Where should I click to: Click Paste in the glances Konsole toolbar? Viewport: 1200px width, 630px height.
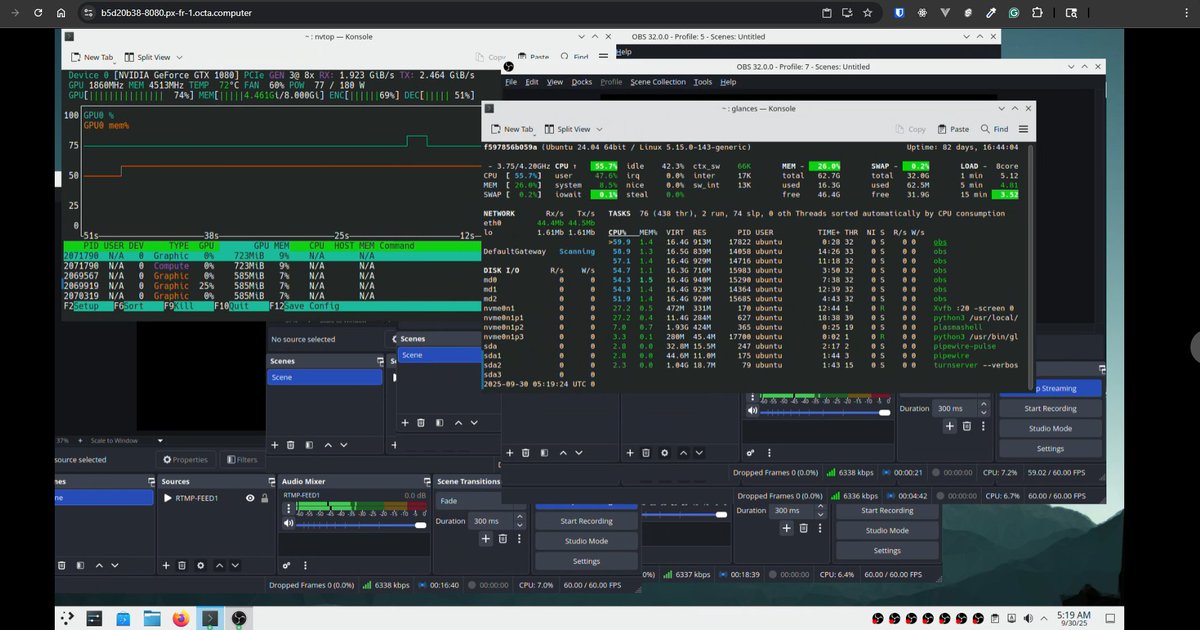click(x=952, y=129)
